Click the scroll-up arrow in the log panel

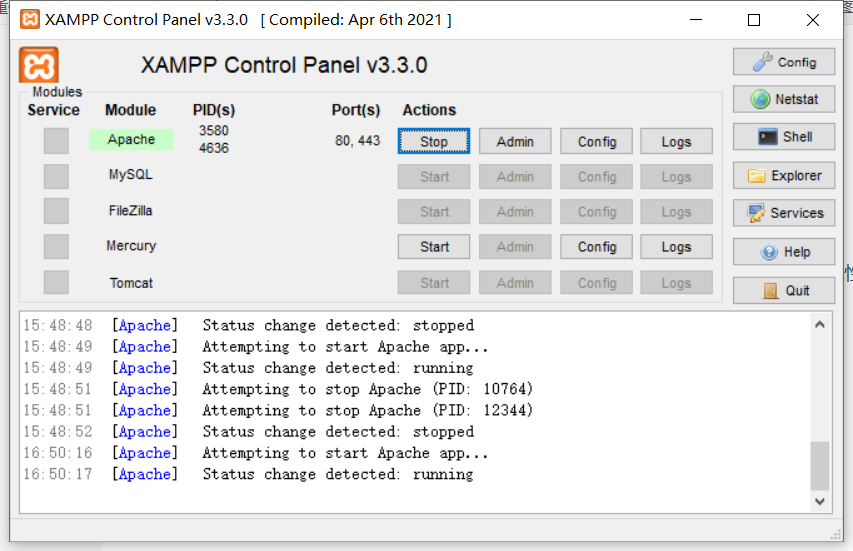pos(820,325)
